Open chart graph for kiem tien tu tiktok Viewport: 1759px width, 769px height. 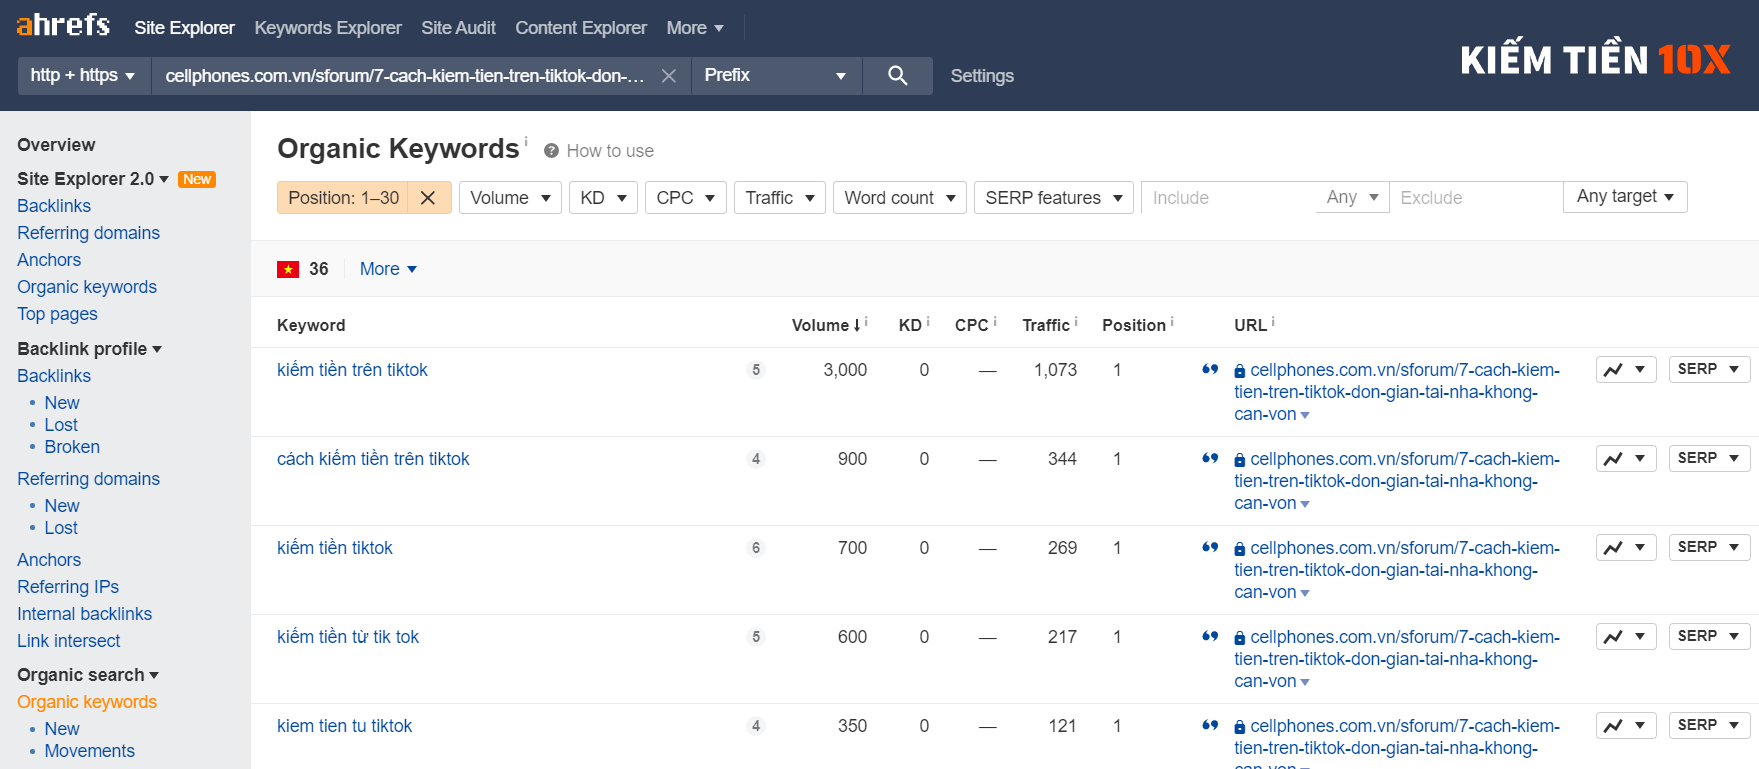pyautogui.click(x=1626, y=726)
